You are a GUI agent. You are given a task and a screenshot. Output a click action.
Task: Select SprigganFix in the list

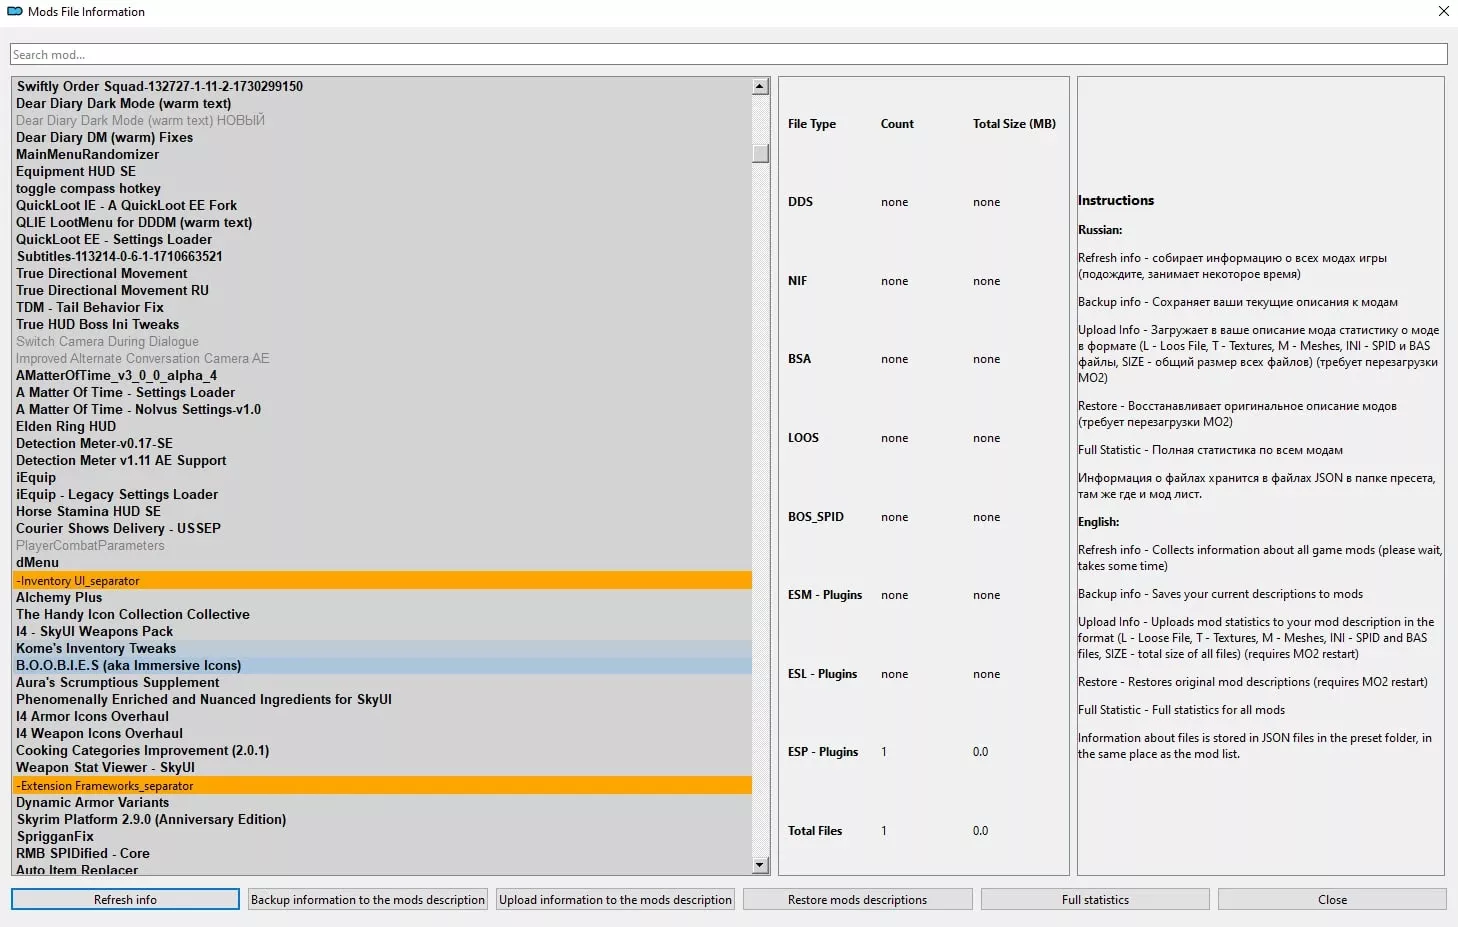coord(55,836)
